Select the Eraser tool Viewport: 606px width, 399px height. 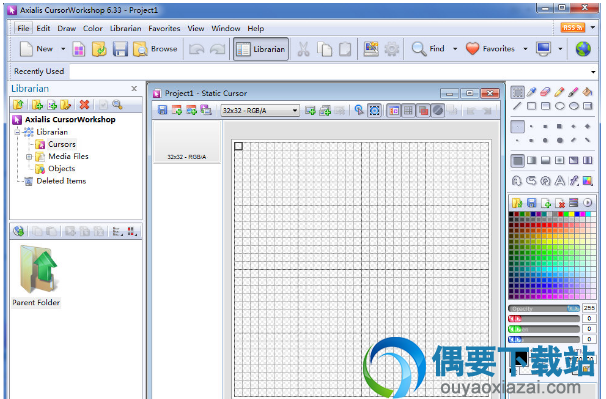545,92
